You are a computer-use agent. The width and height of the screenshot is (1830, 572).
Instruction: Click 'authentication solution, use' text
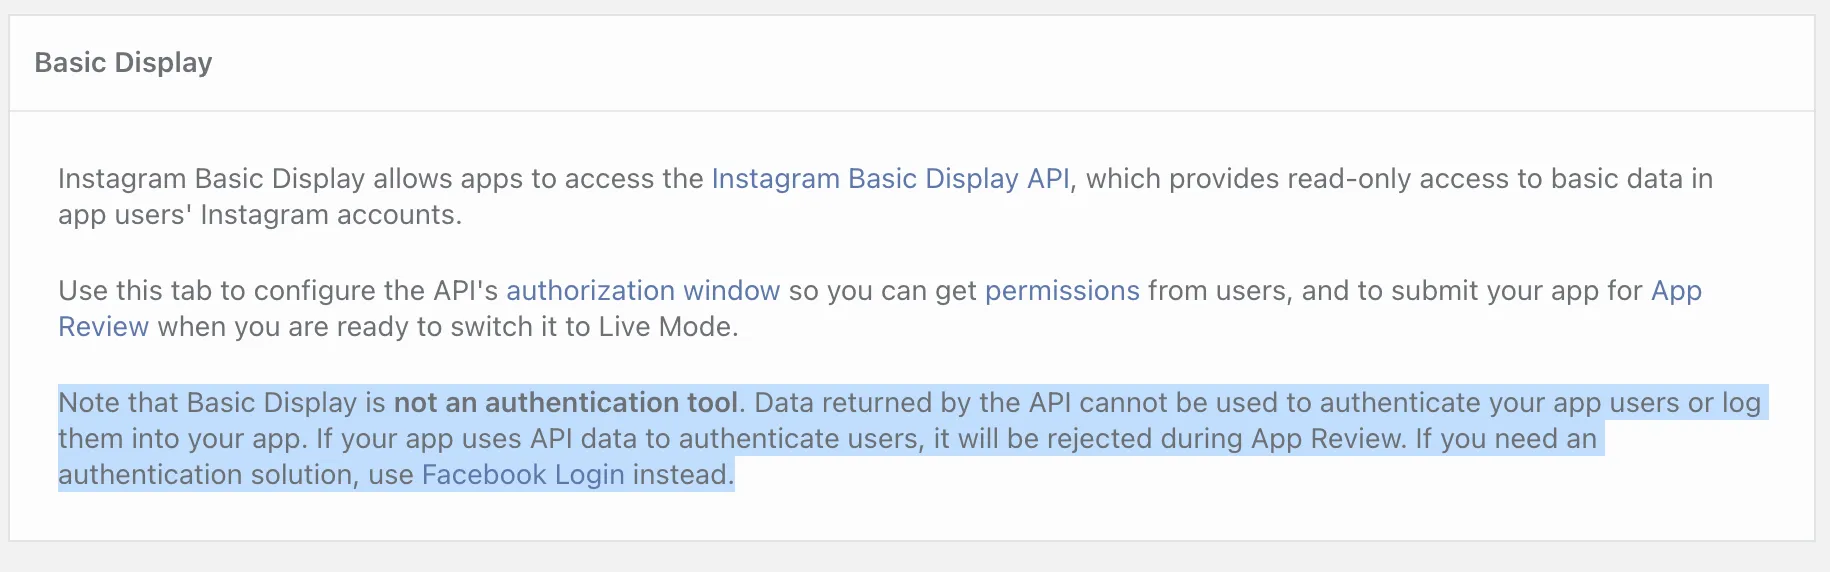236,475
